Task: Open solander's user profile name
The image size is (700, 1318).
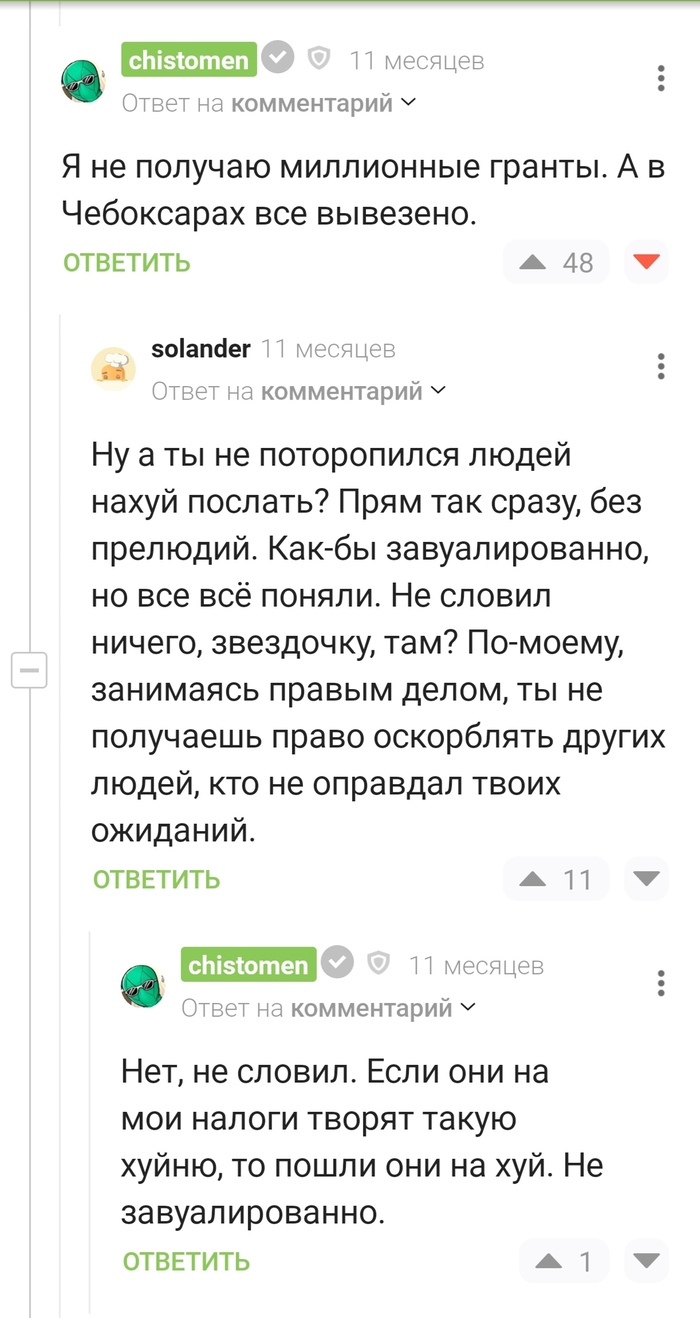Action: [200, 349]
